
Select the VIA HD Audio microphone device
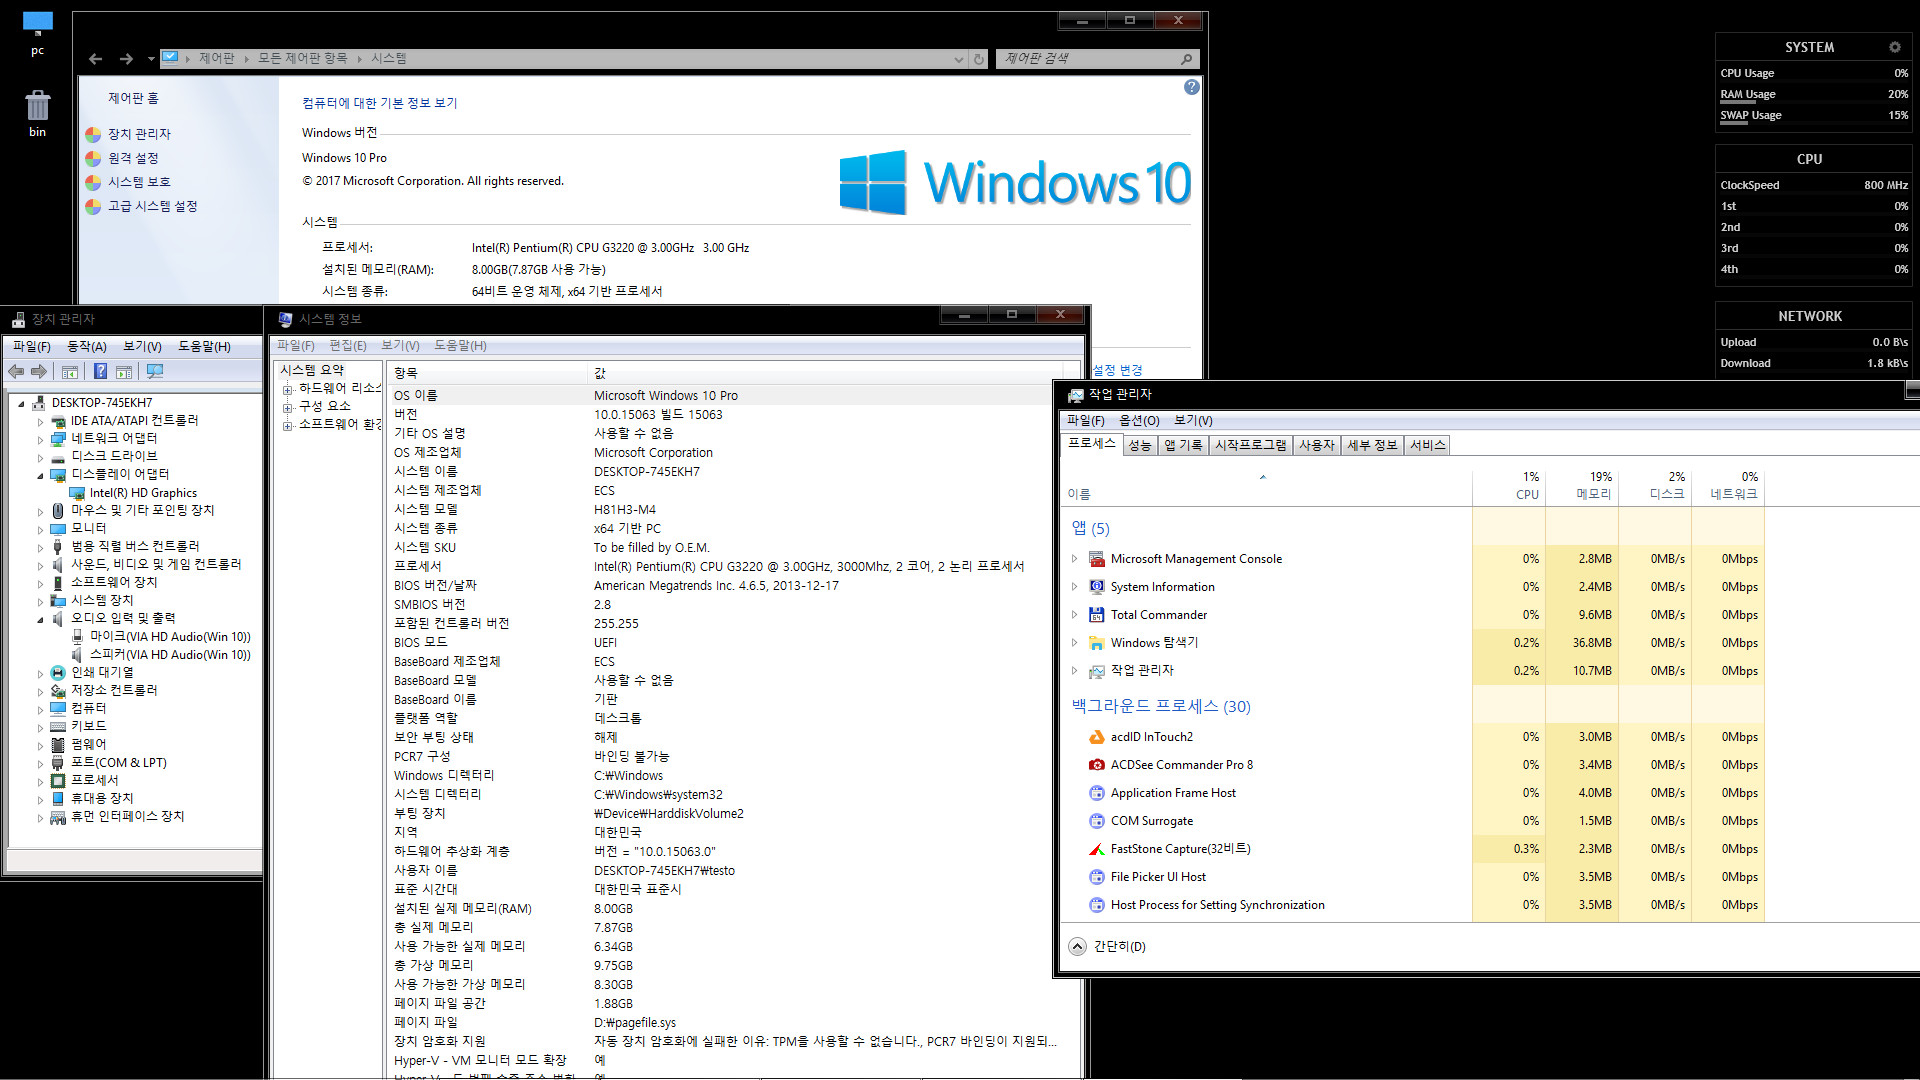pyautogui.click(x=170, y=636)
